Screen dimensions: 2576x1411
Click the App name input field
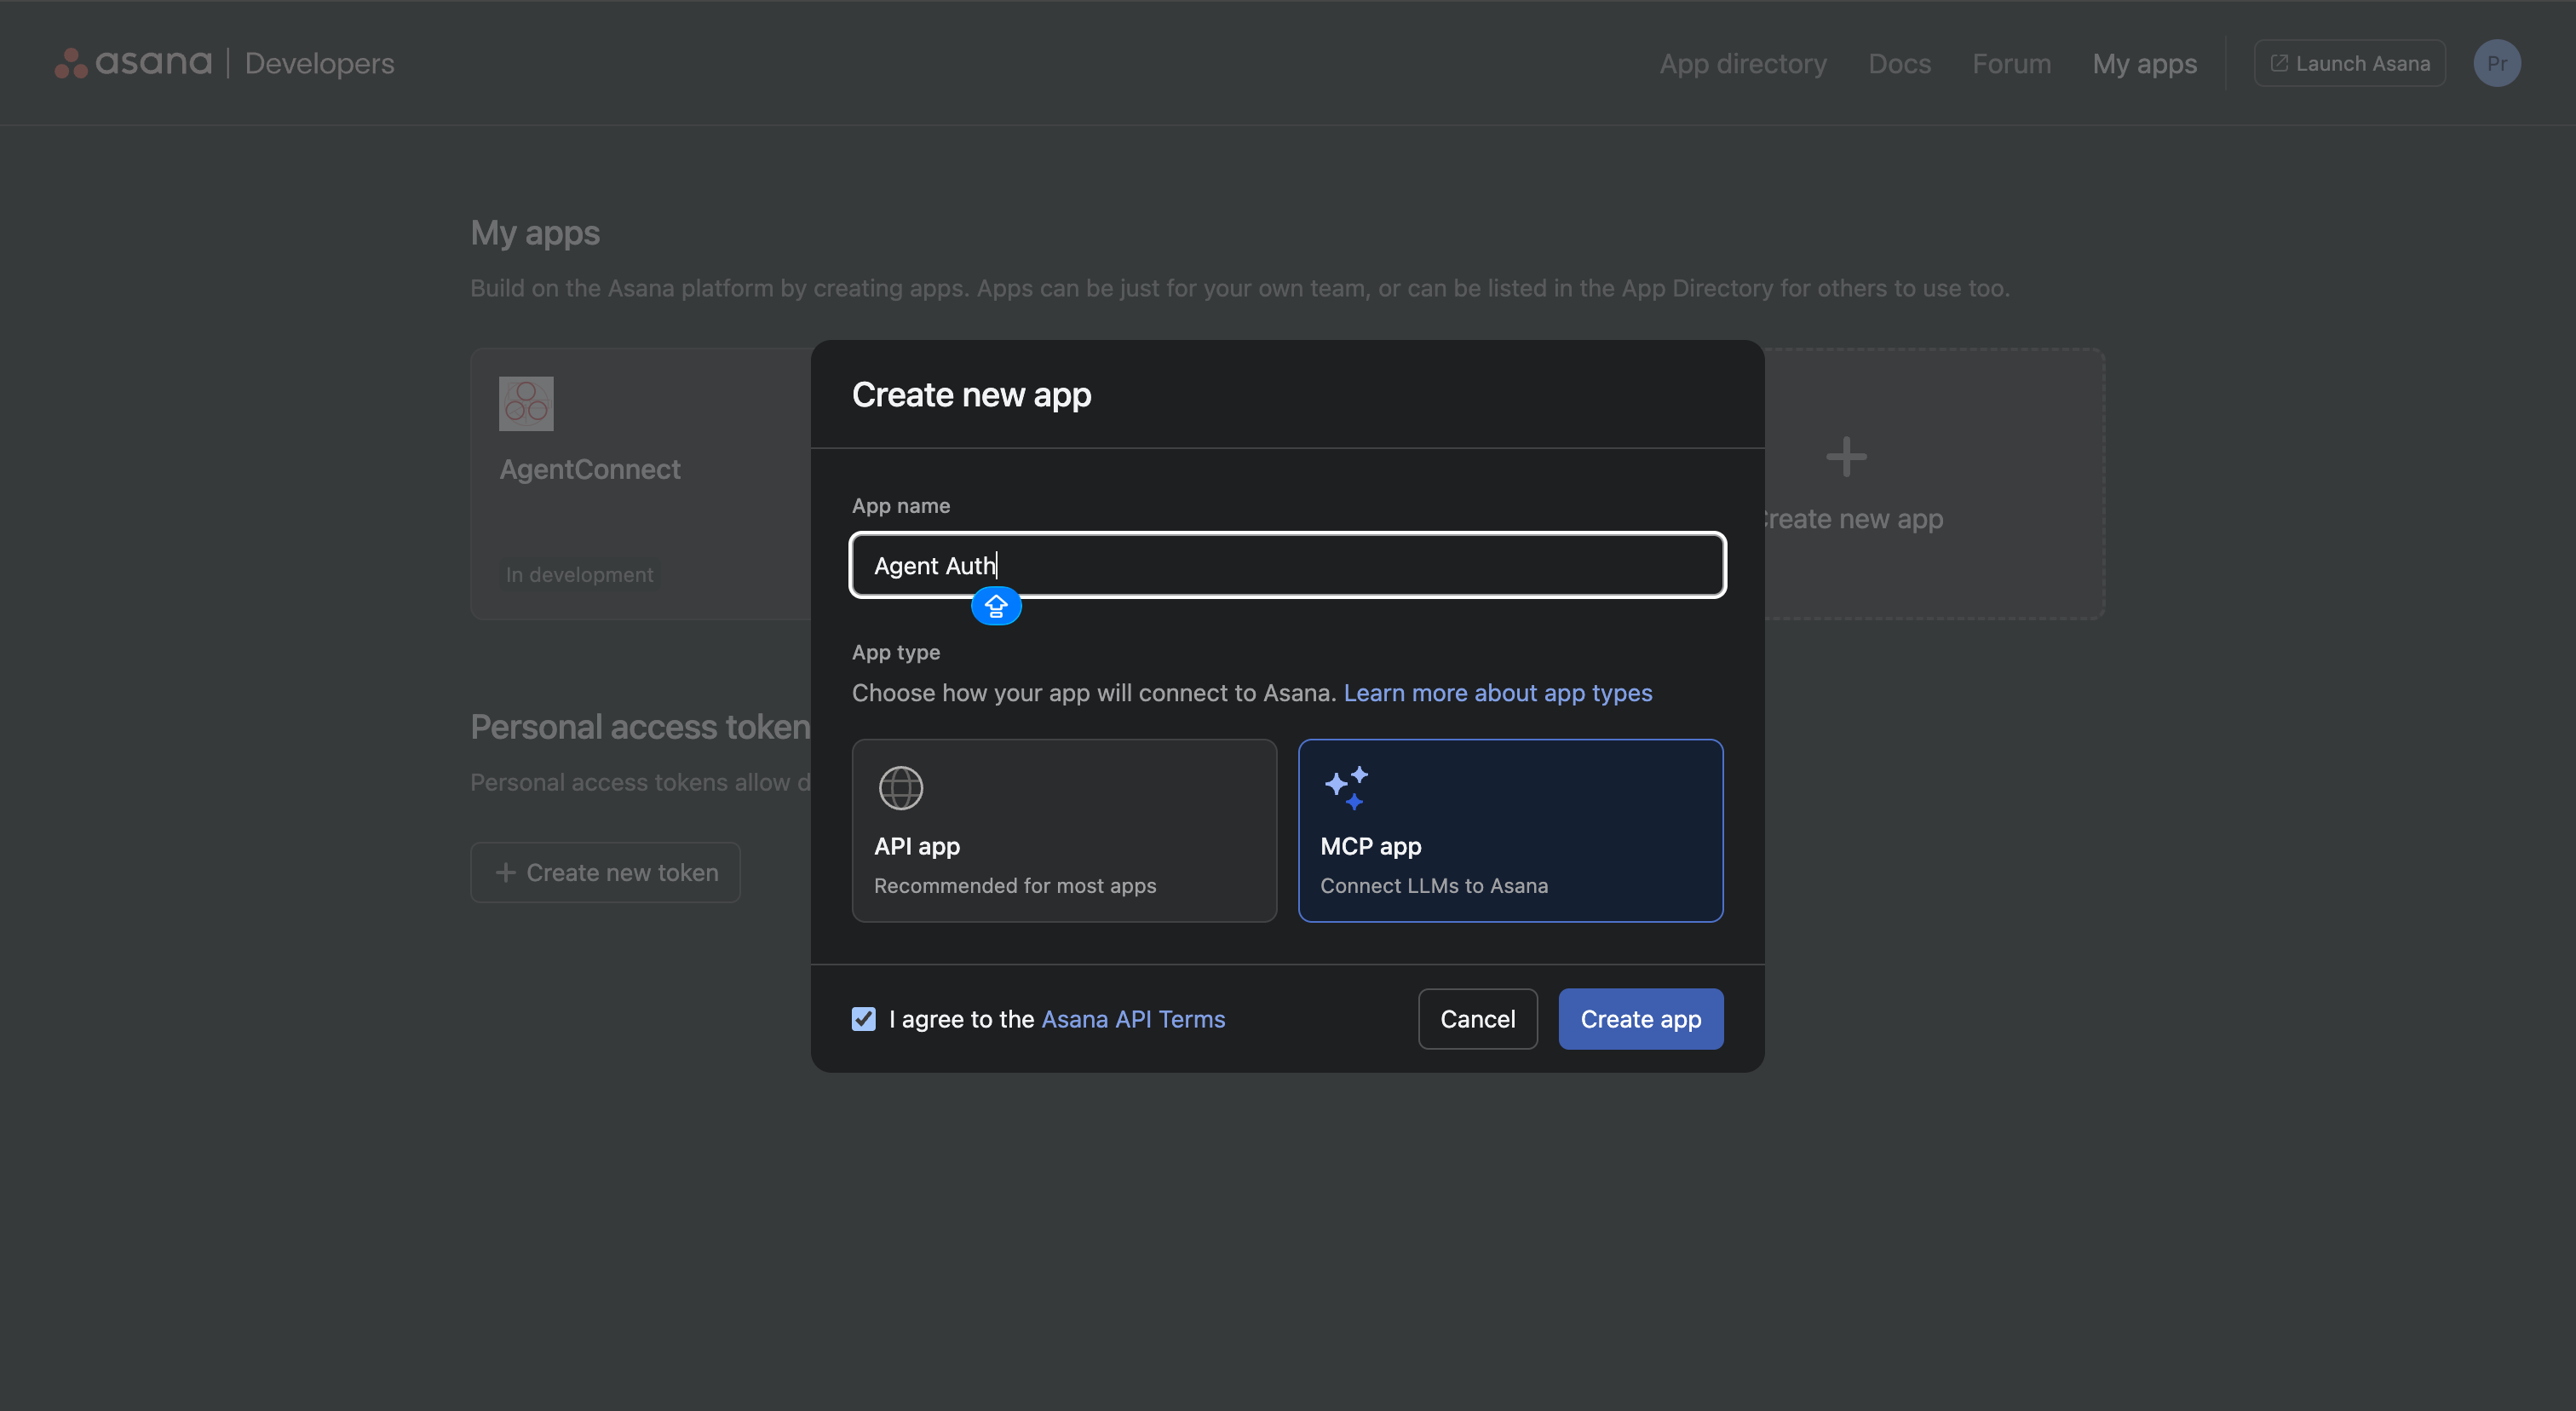pos(1287,565)
